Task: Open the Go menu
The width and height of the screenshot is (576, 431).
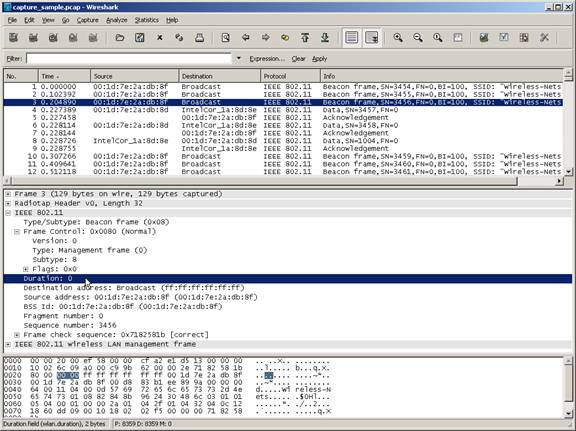Action: click(65, 20)
